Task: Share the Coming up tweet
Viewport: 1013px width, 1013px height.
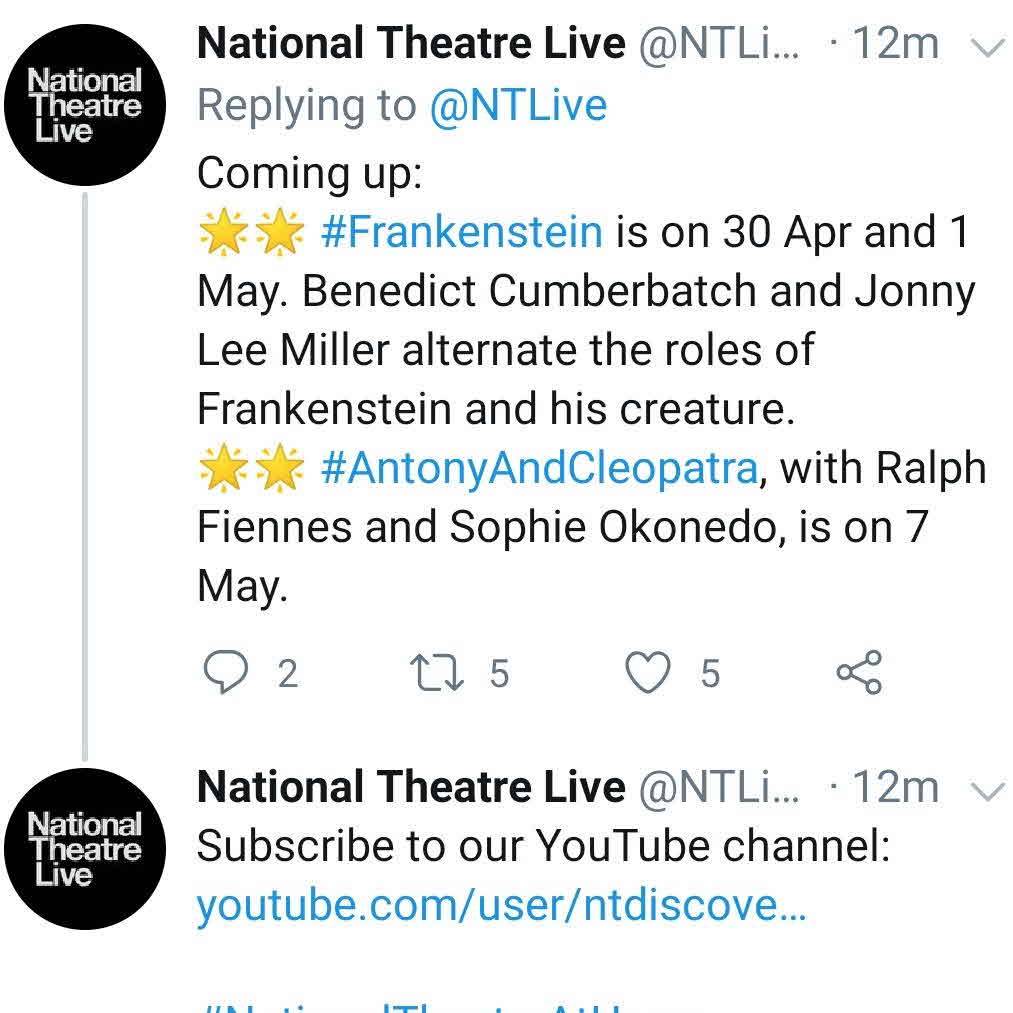Action: point(859,672)
